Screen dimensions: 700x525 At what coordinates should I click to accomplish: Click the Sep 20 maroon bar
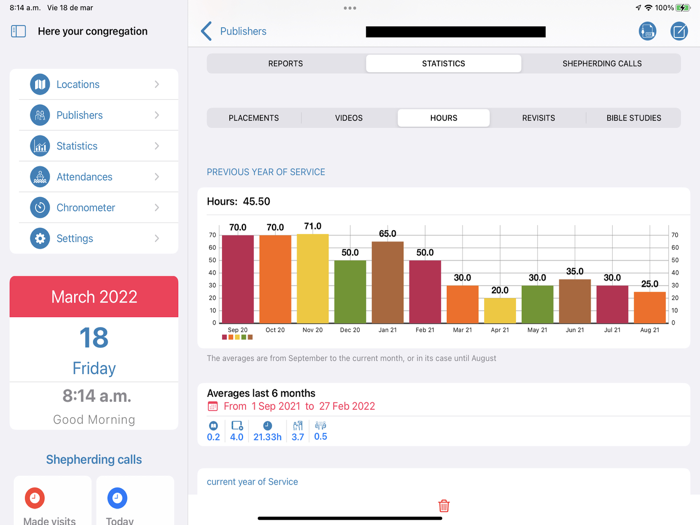click(238, 279)
